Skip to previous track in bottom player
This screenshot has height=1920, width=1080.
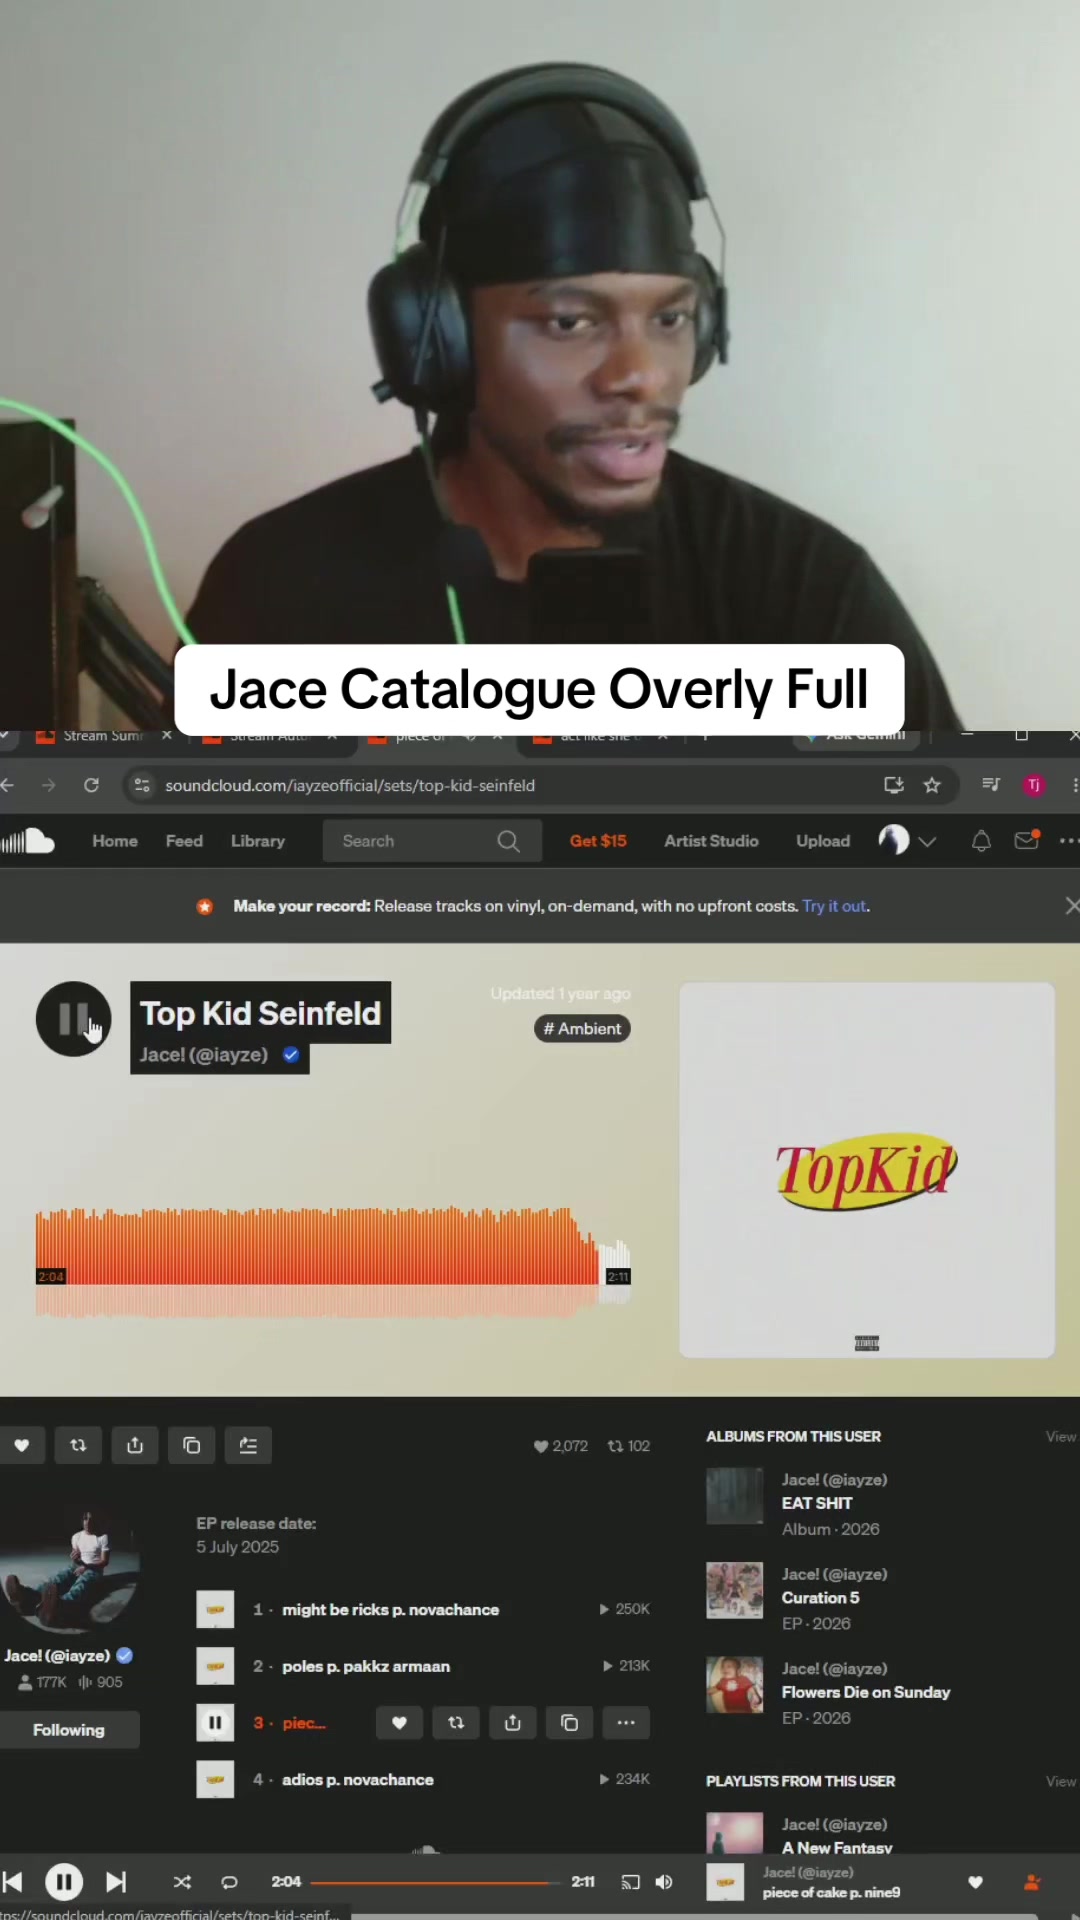tap(13, 1882)
